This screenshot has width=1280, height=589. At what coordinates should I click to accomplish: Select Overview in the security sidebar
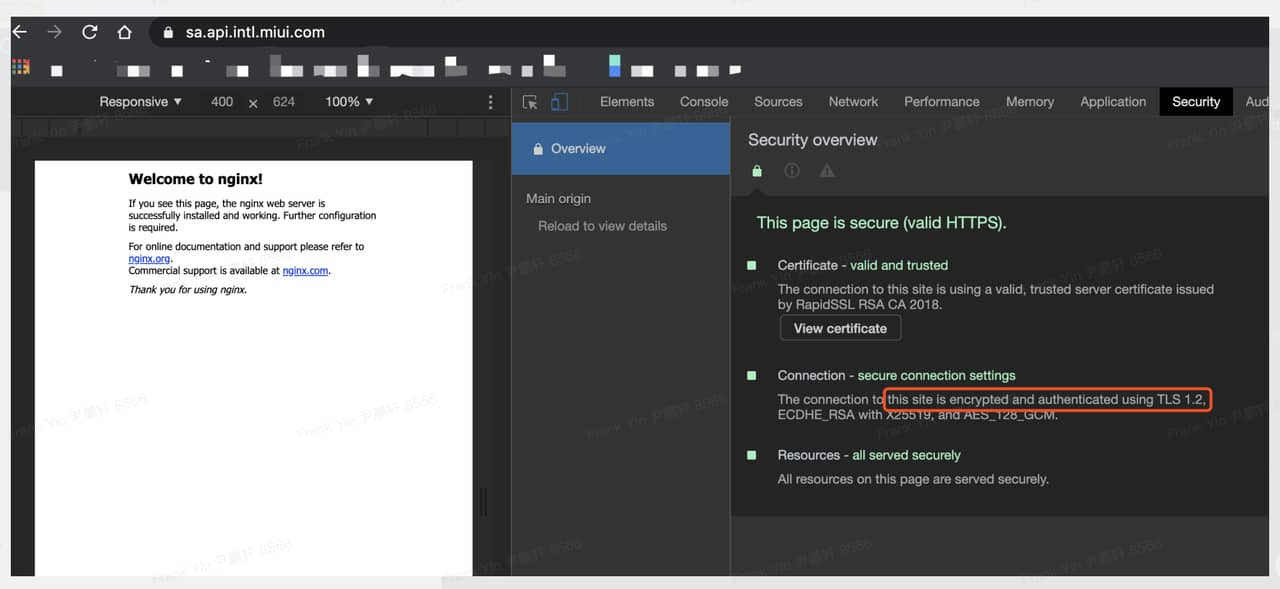[578, 148]
